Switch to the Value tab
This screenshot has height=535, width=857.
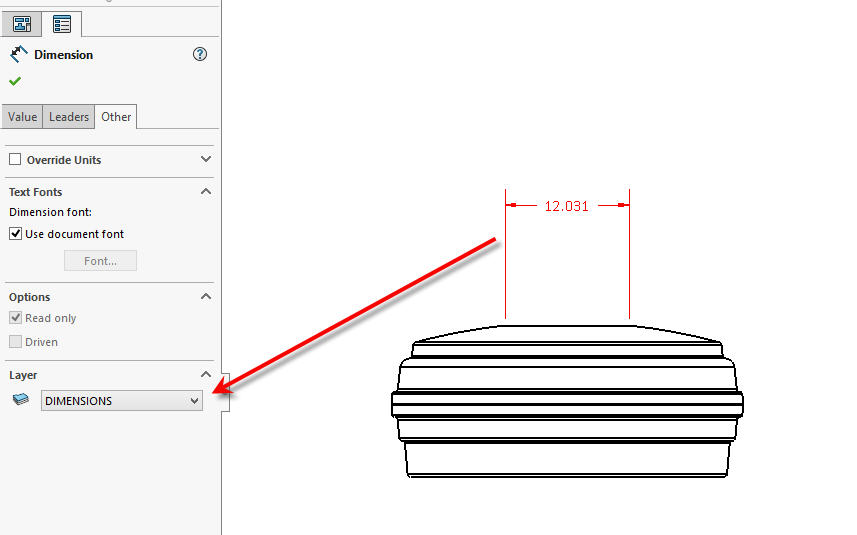[22, 117]
